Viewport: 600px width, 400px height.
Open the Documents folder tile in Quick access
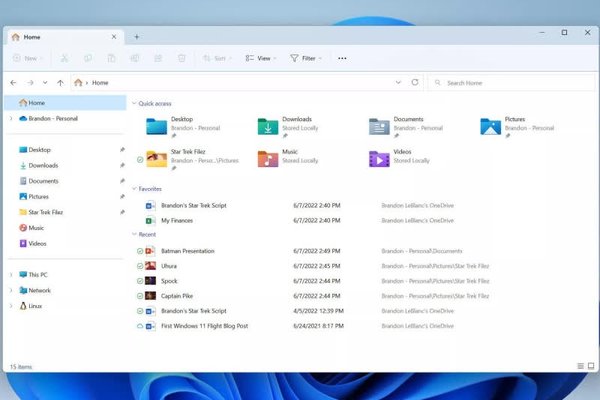click(406, 127)
